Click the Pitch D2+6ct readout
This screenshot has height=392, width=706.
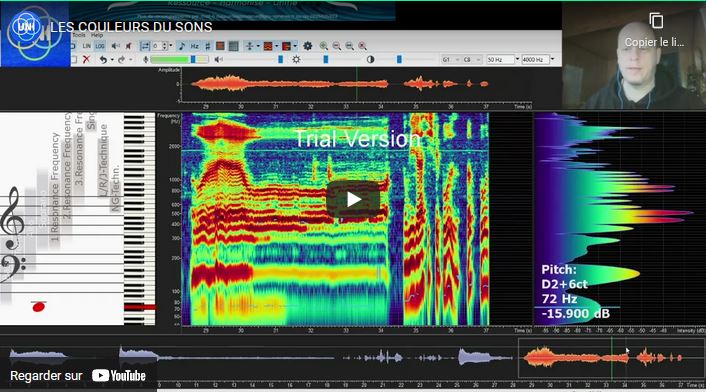[564, 277]
